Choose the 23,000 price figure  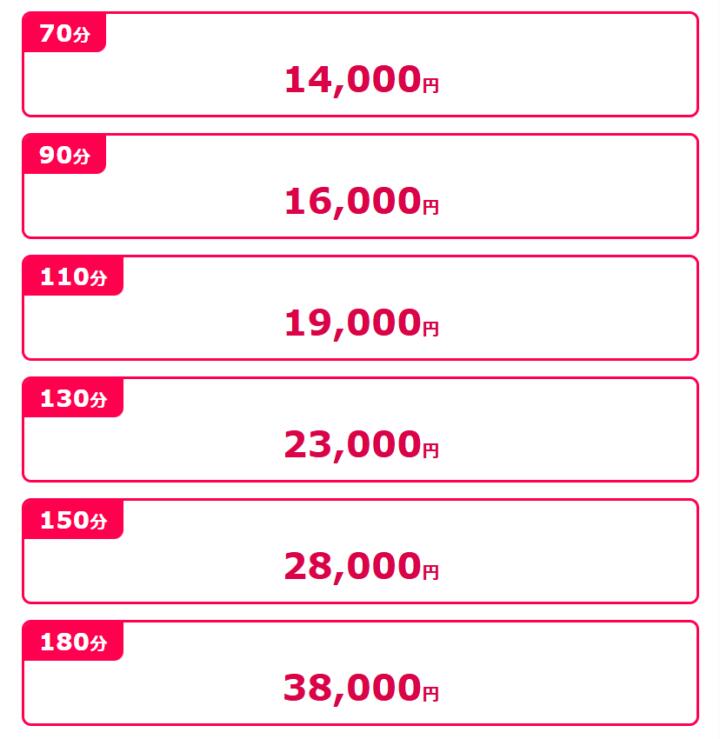[351, 446]
